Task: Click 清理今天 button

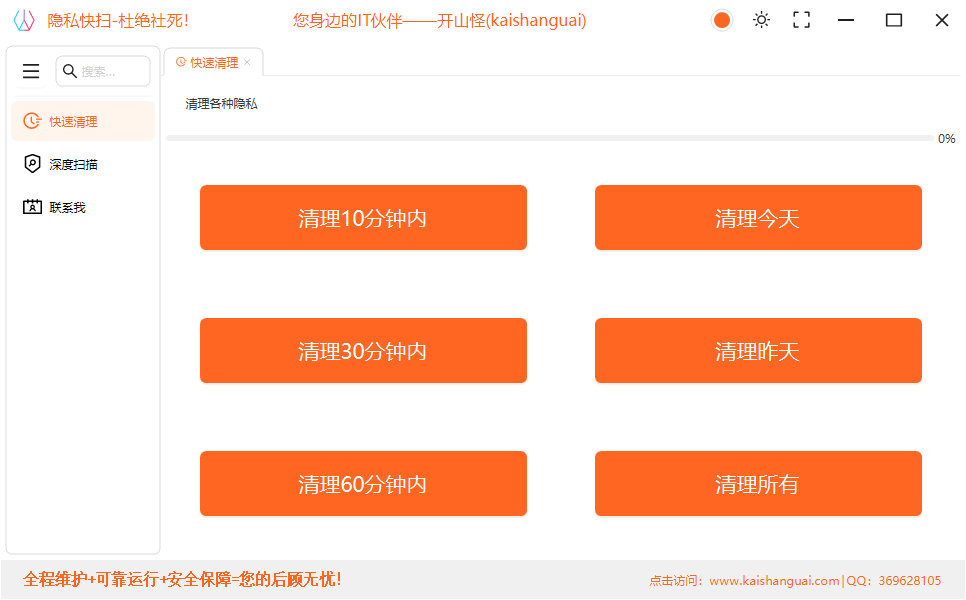Action: click(x=758, y=218)
